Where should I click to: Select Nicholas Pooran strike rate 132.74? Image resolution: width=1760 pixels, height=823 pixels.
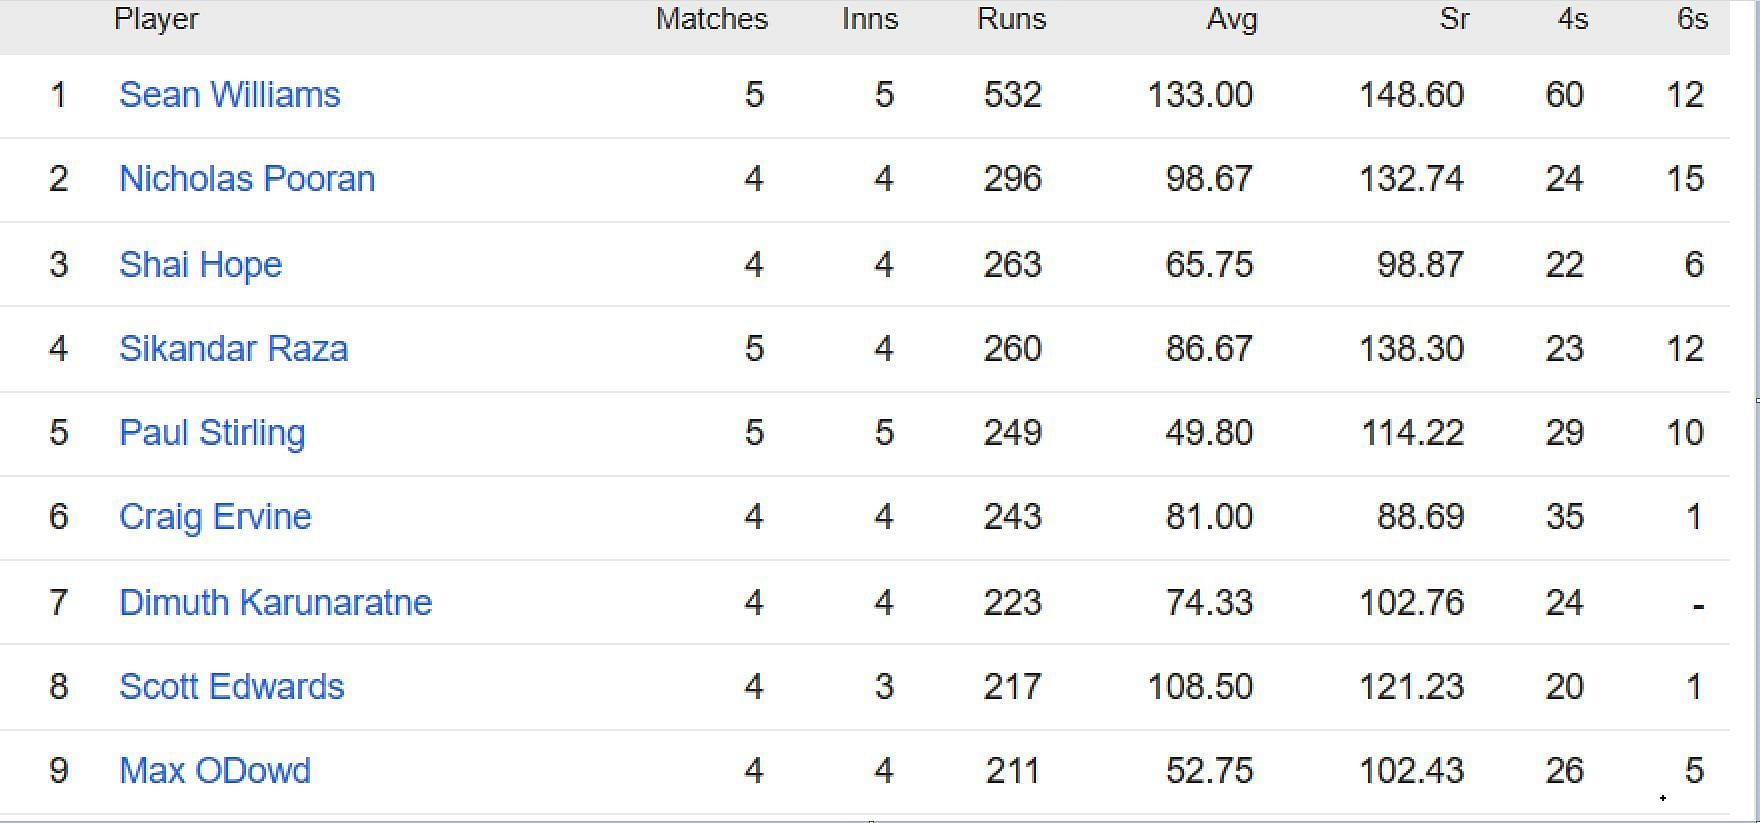[1411, 179]
